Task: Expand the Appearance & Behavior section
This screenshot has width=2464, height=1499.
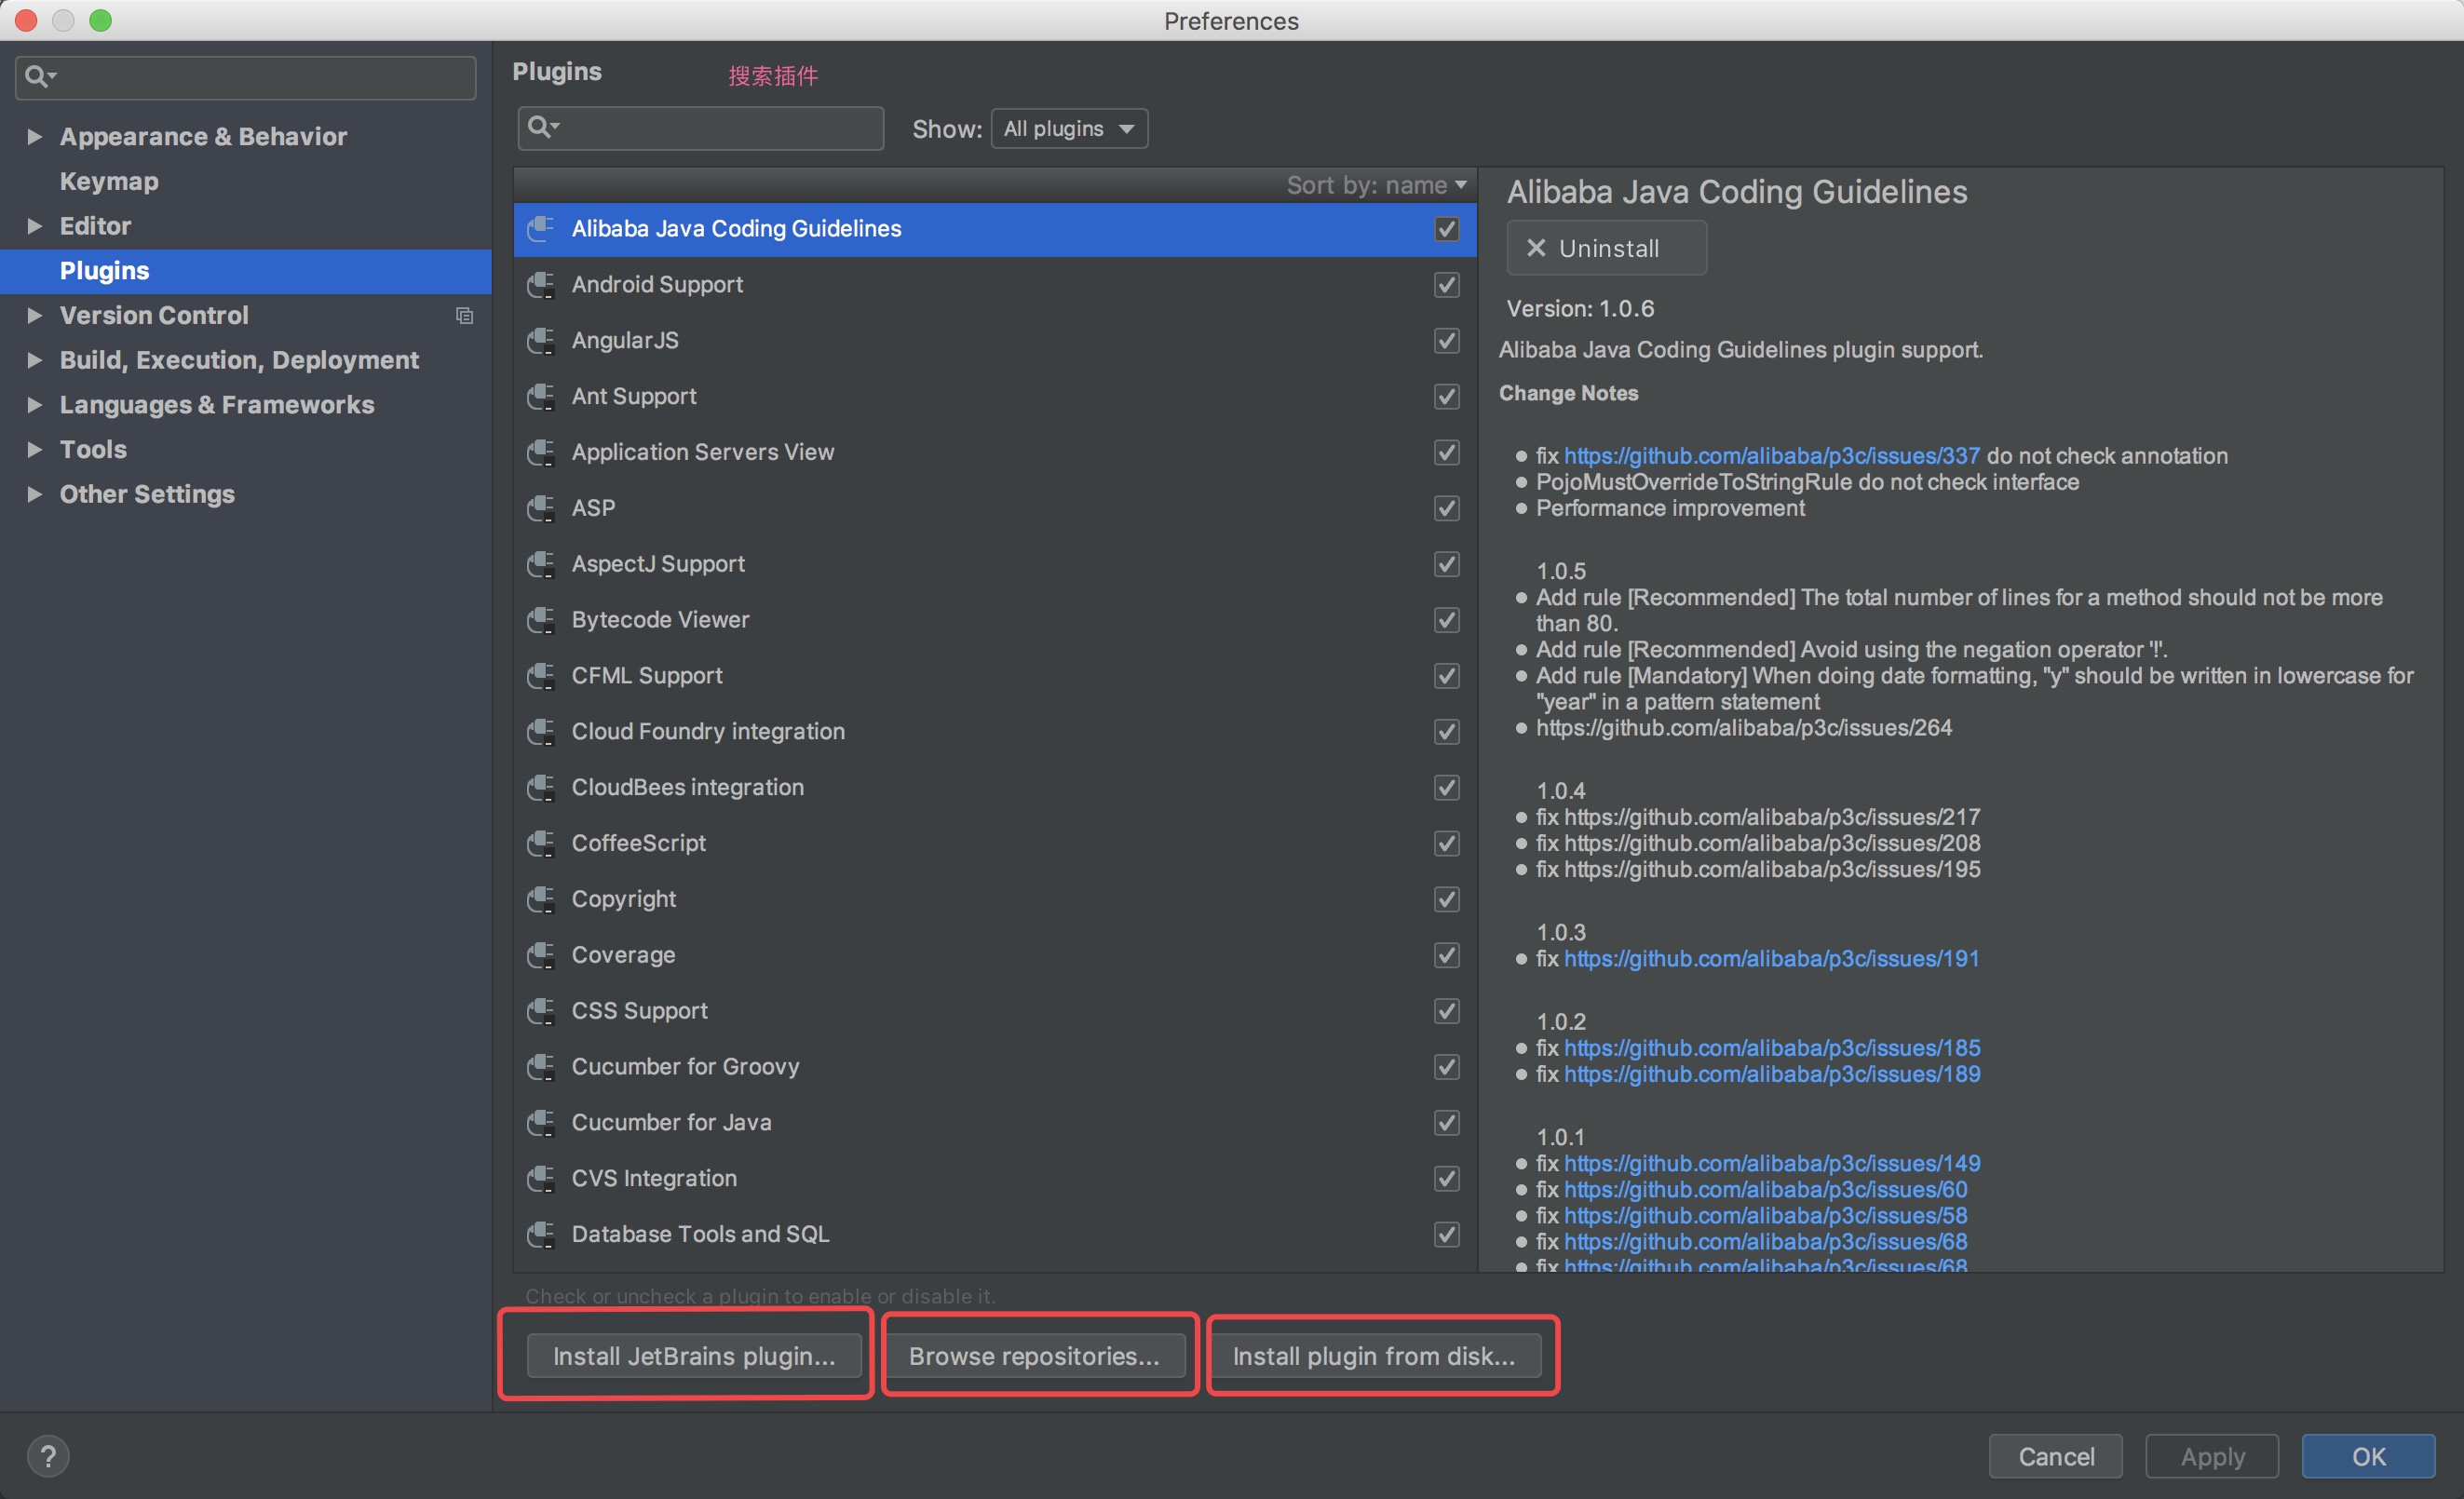Action: [x=35, y=137]
